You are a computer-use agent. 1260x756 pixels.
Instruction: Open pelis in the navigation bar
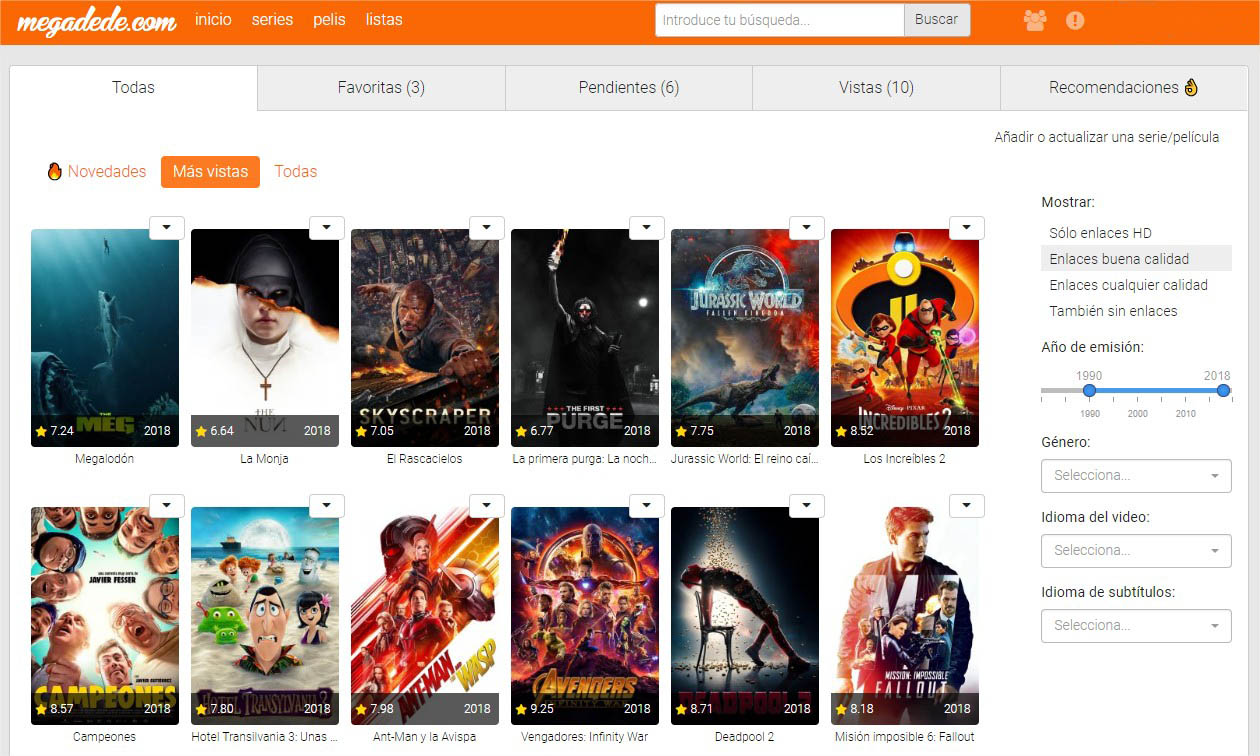(x=329, y=19)
